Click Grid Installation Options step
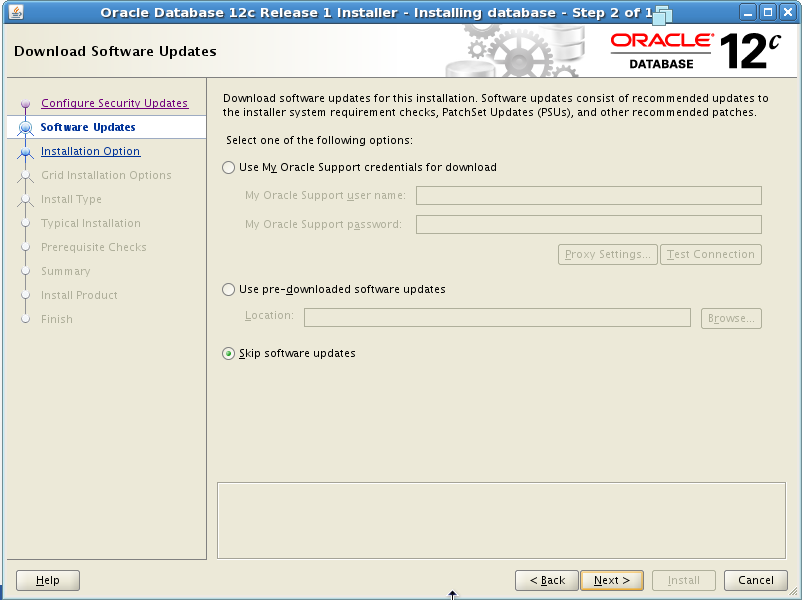Screen dimensions: 802x600 click(106, 175)
